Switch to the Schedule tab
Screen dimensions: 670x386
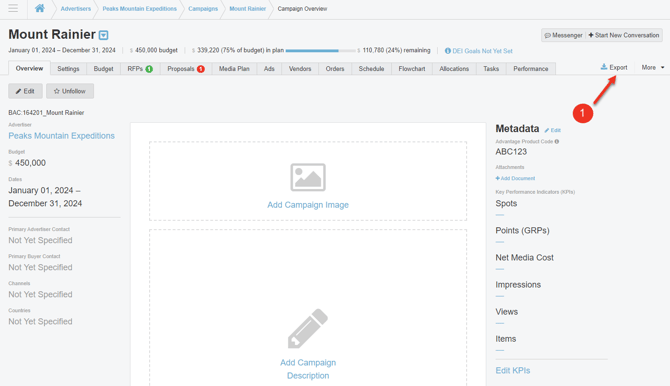click(x=371, y=69)
